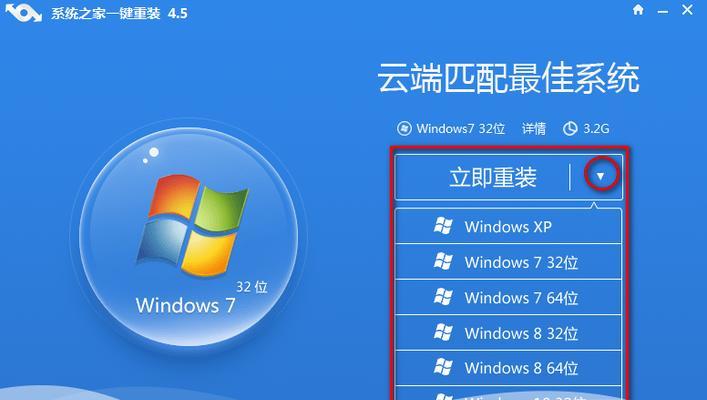Select Windows 7 32位 from the list
The width and height of the screenshot is (707, 400).
pos(508,262)
